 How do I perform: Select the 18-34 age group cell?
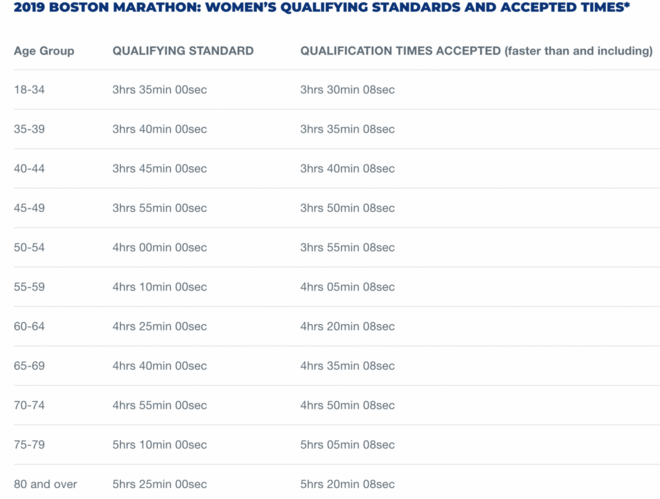click(29, 90)
